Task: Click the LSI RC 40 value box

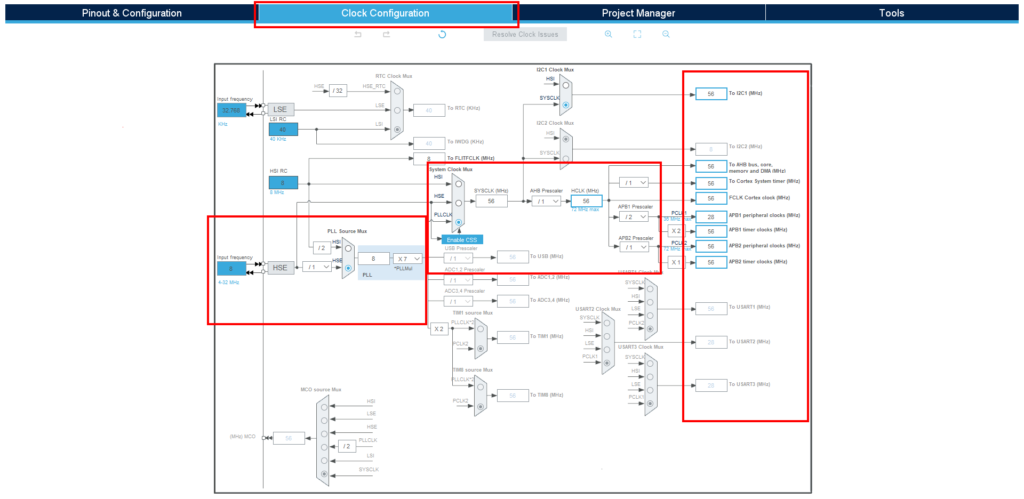Action: tap(283, 129)
